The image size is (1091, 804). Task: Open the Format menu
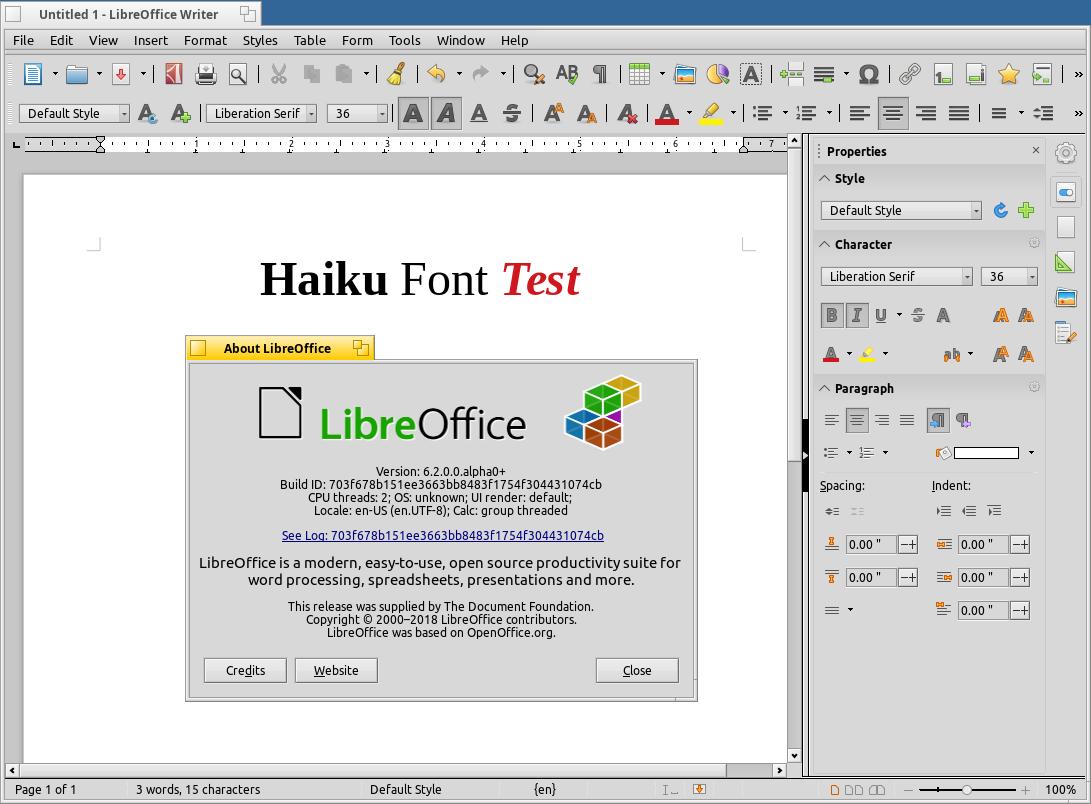[205, 40]
